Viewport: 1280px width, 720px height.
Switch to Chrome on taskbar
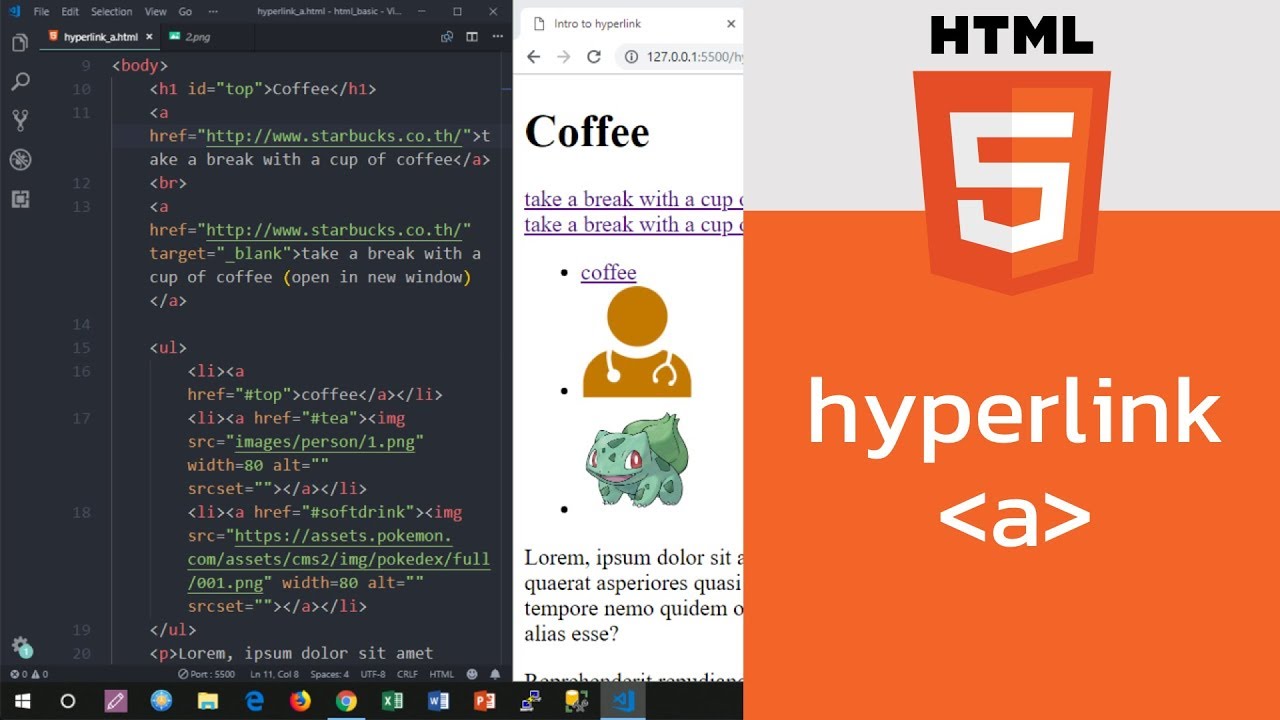pyautogui.click(x=346, y=701)
